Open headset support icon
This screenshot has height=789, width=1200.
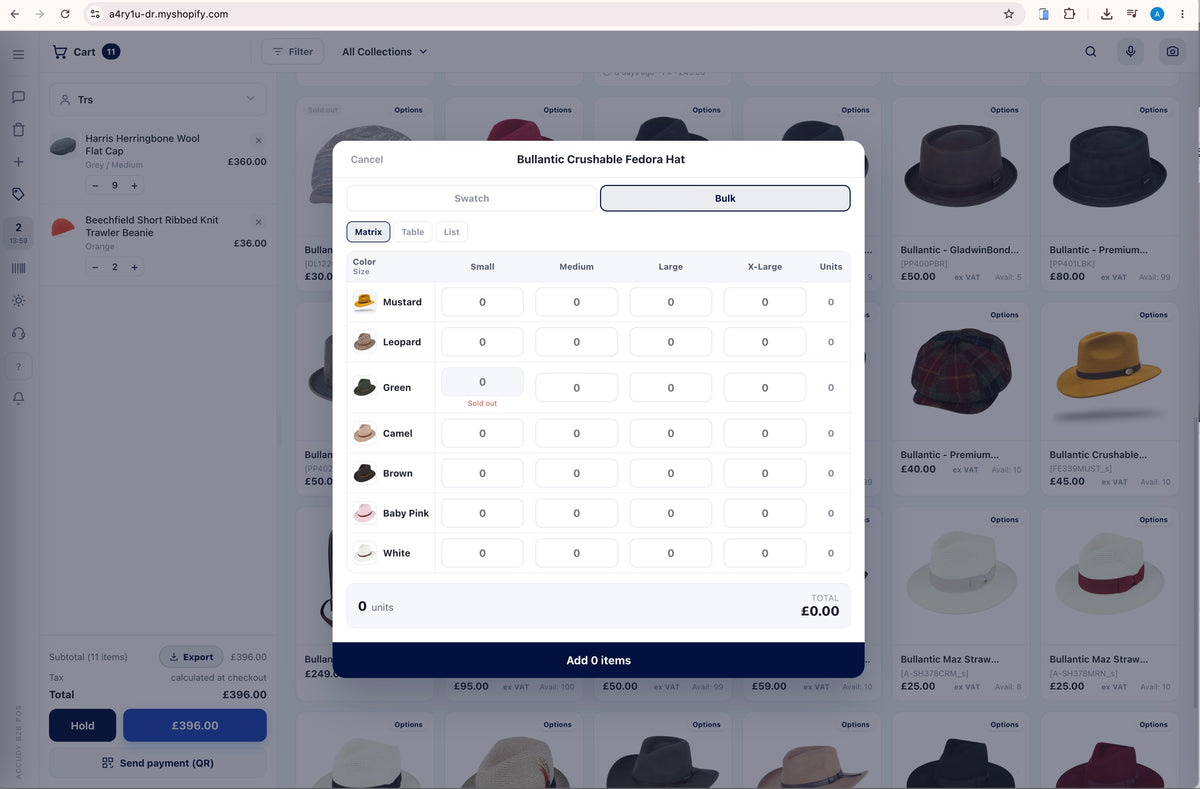click(x=18, y=333)
